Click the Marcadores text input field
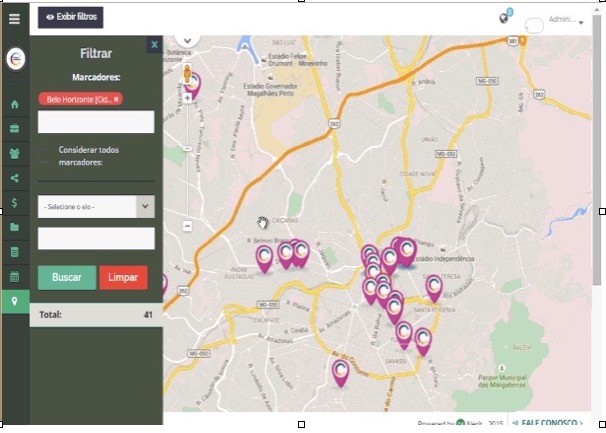Screen dimensions: 606x433 pyautogui.click(x=96, y=122)
